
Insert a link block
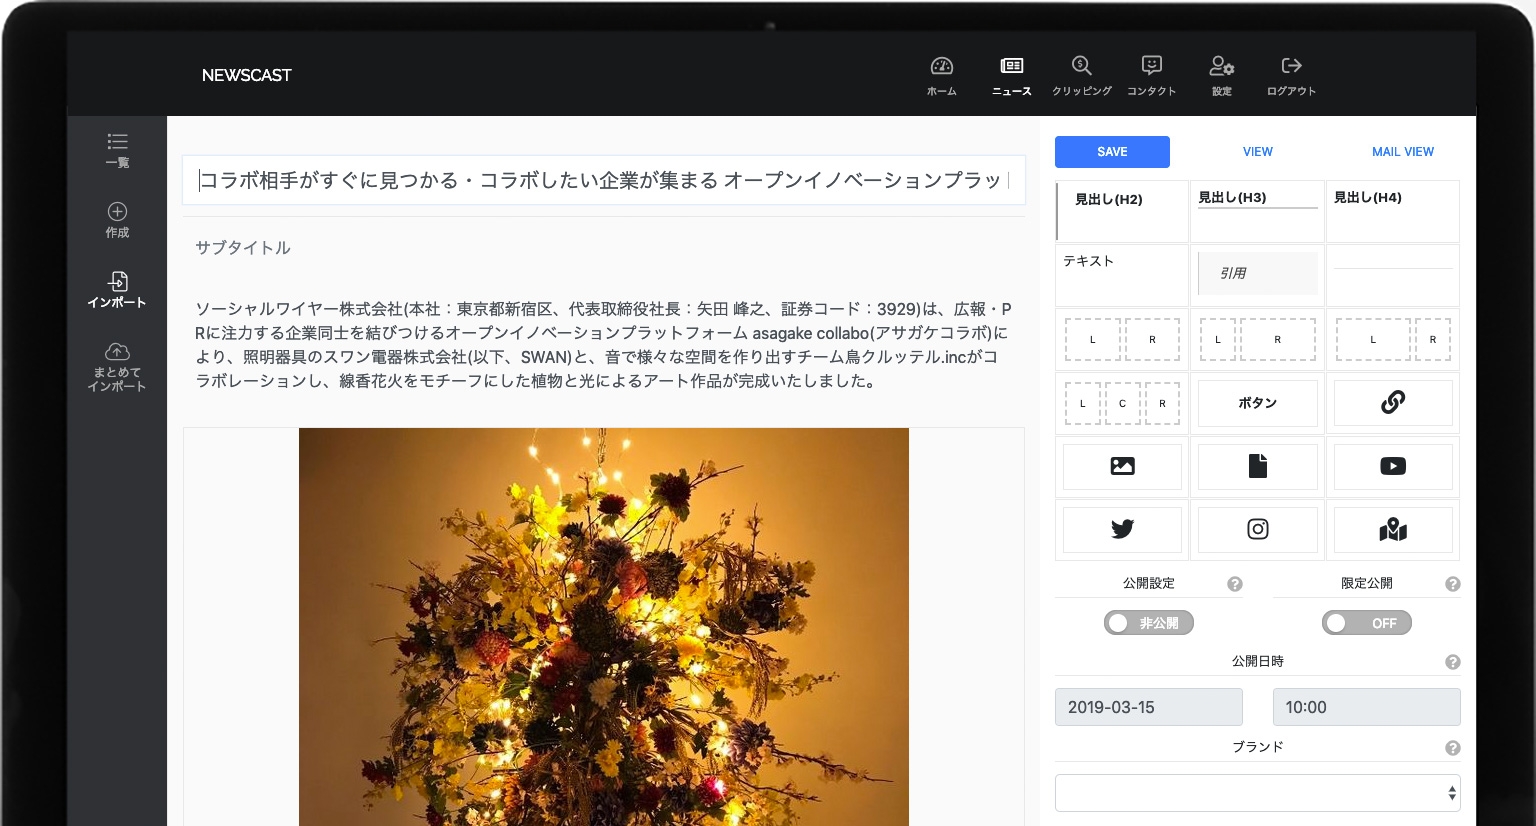[x=1393, y=403]
